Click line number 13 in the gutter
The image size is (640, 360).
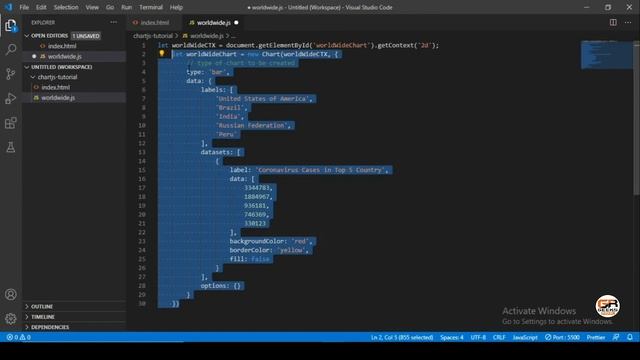(142, 152)
